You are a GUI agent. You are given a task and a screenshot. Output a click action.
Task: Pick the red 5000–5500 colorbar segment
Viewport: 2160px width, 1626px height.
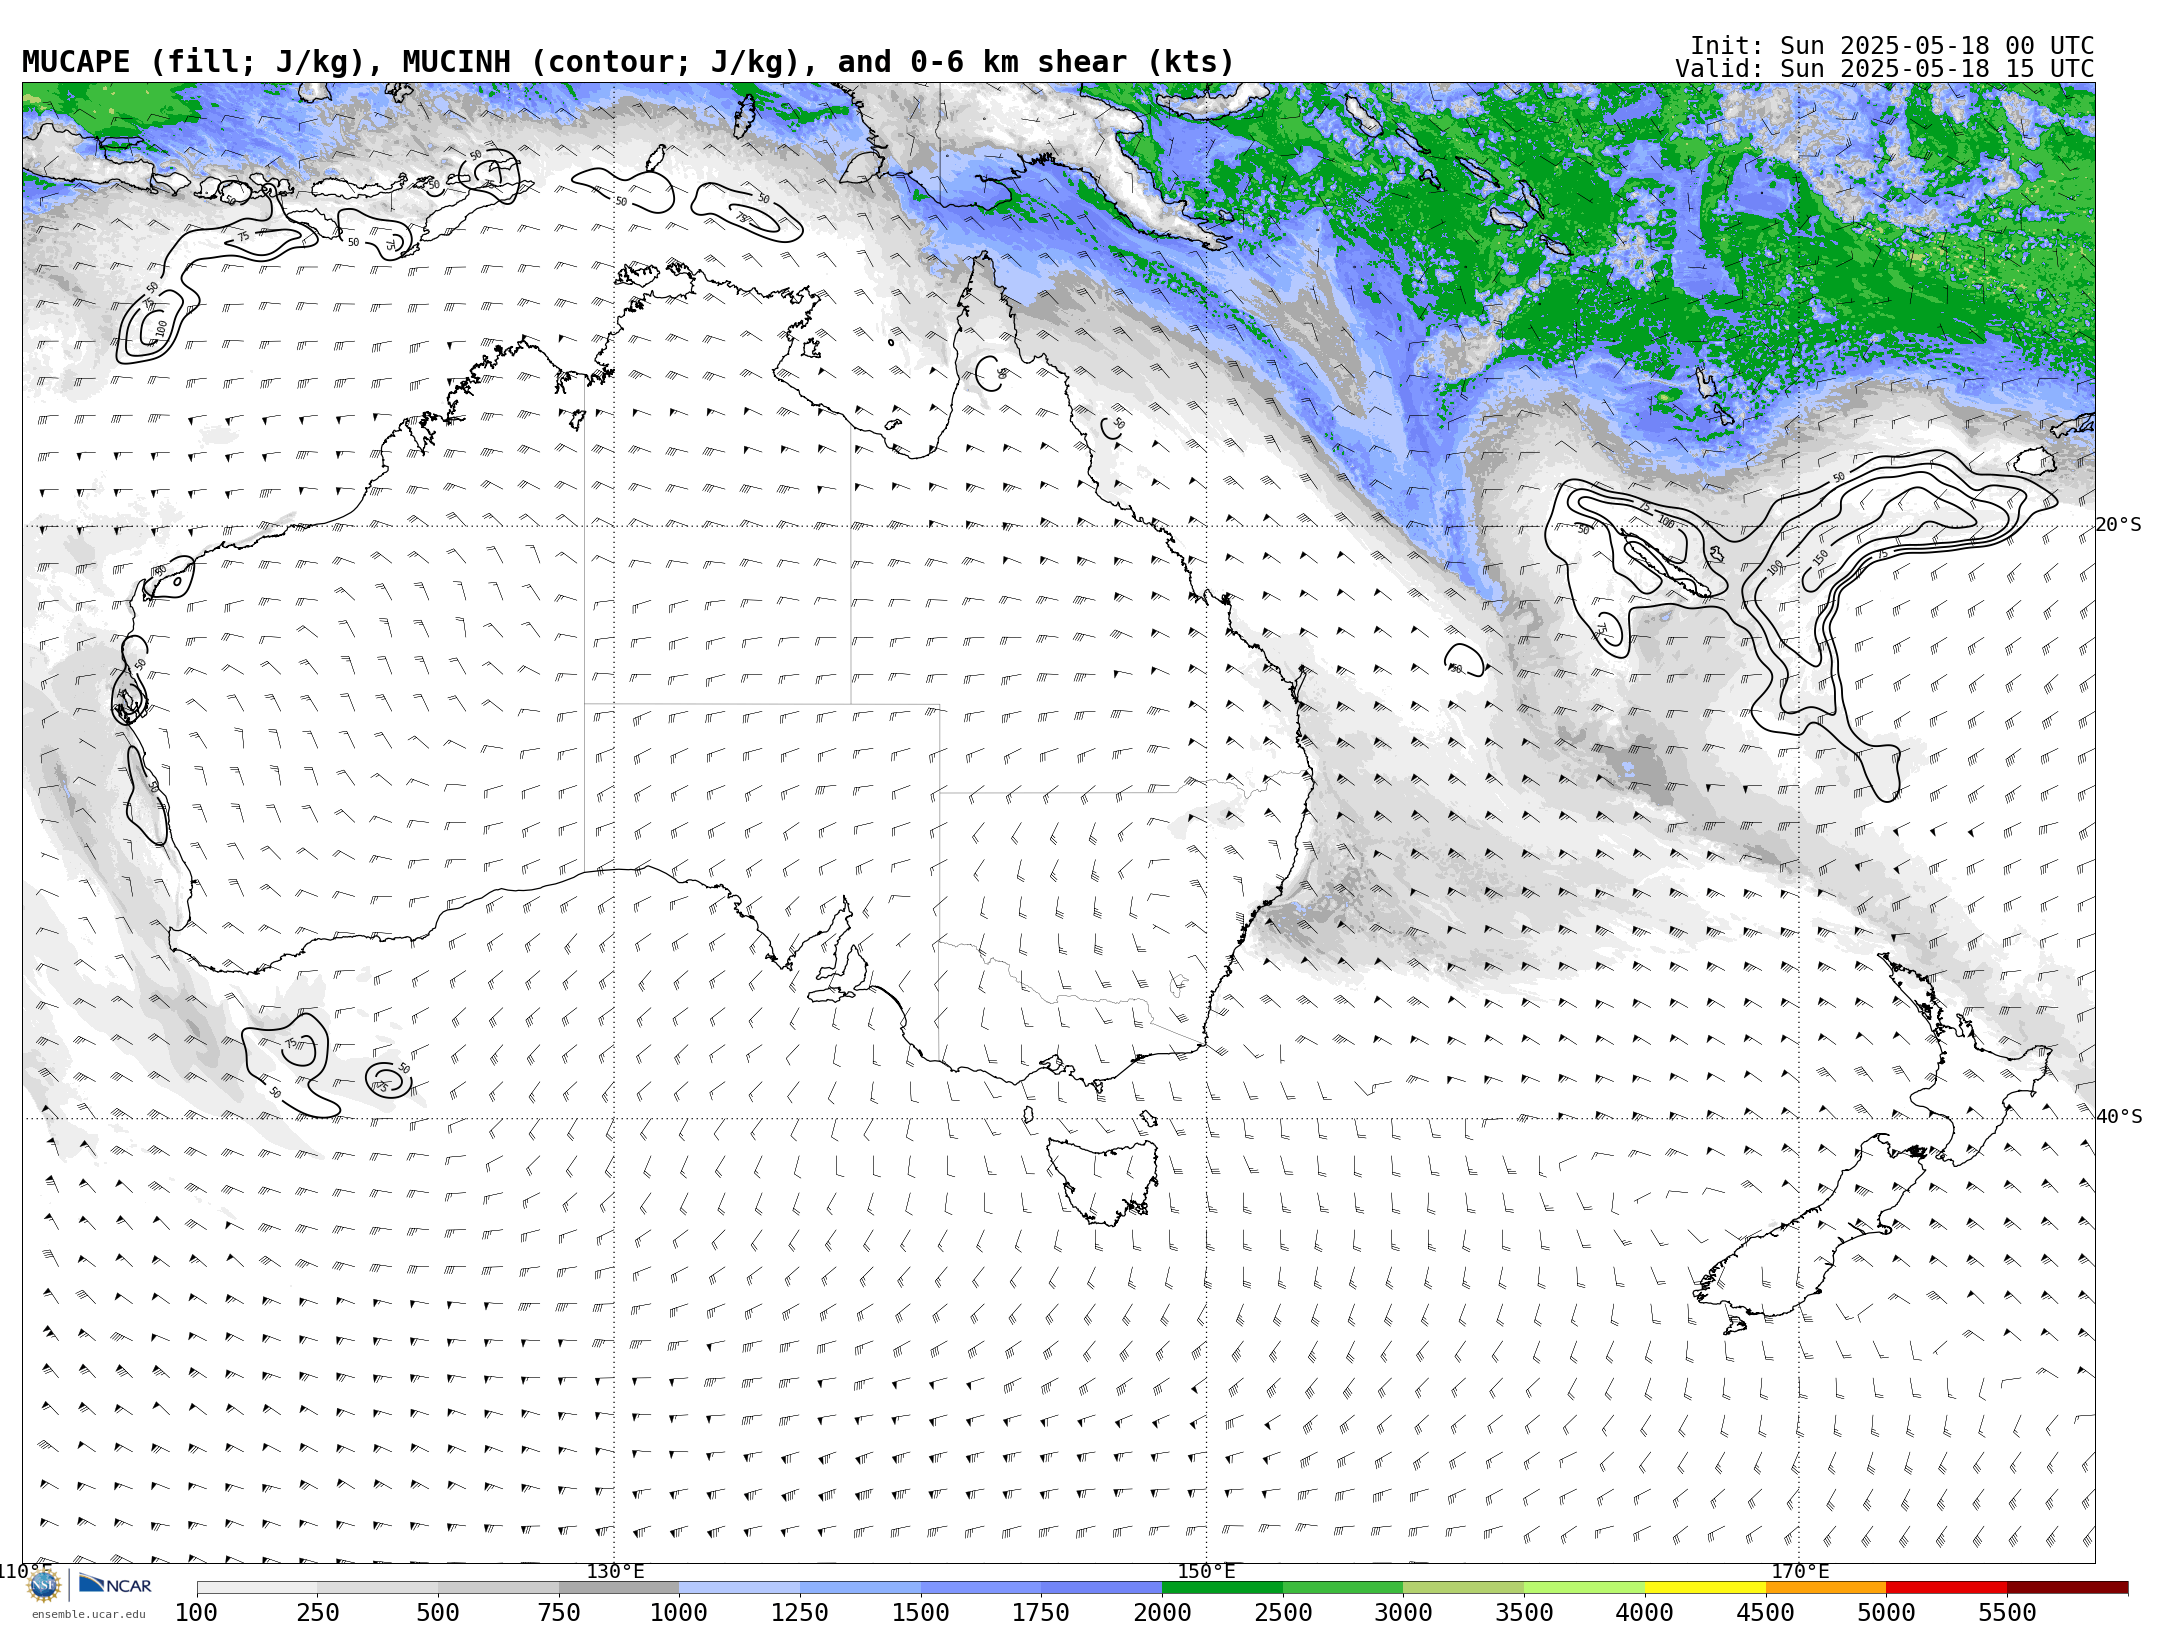(1946, 1587)
